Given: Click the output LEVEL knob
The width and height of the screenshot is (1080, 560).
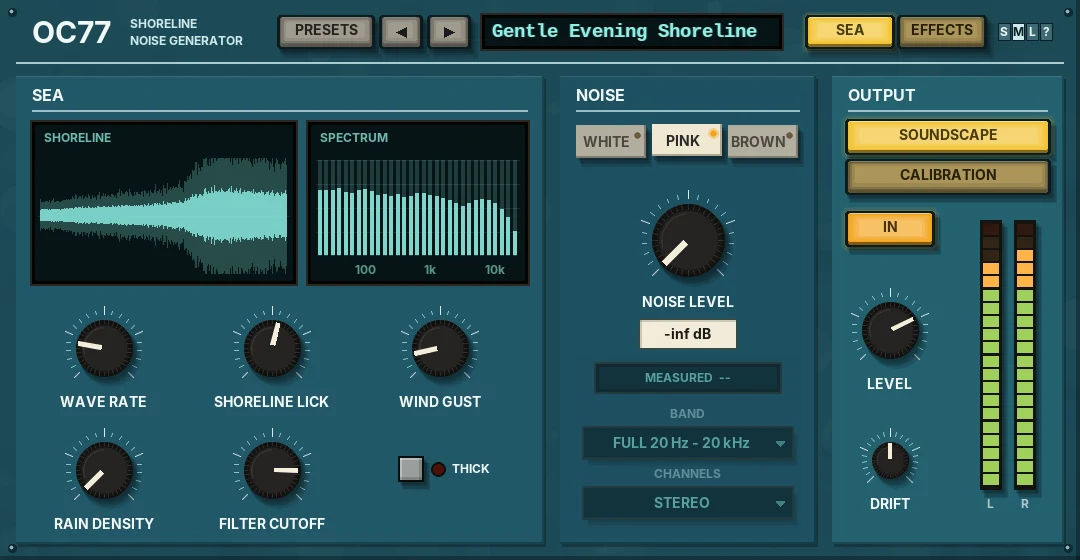Looking at the screenshot, I should coord(890,330).
